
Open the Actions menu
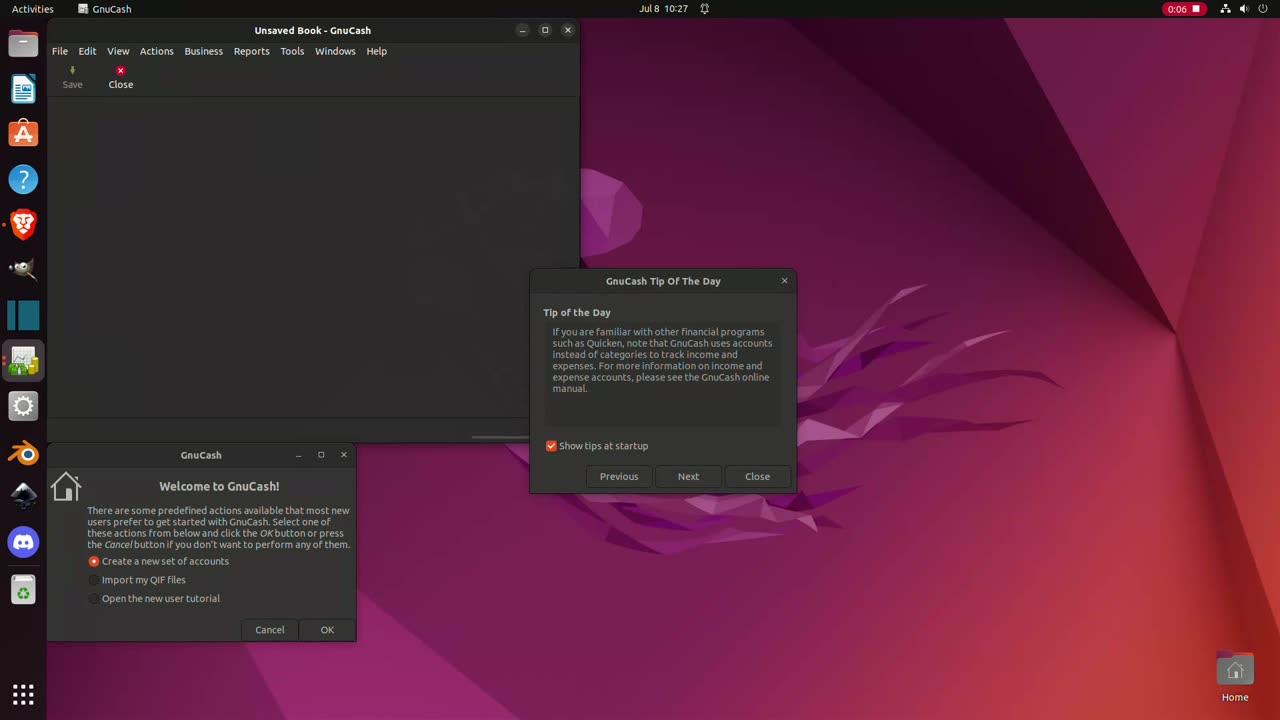[156, 51]
